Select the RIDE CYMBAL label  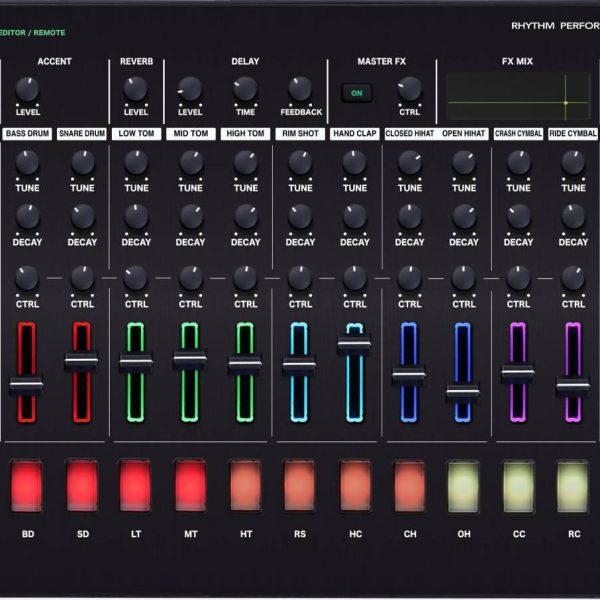(x=572, y=134)
